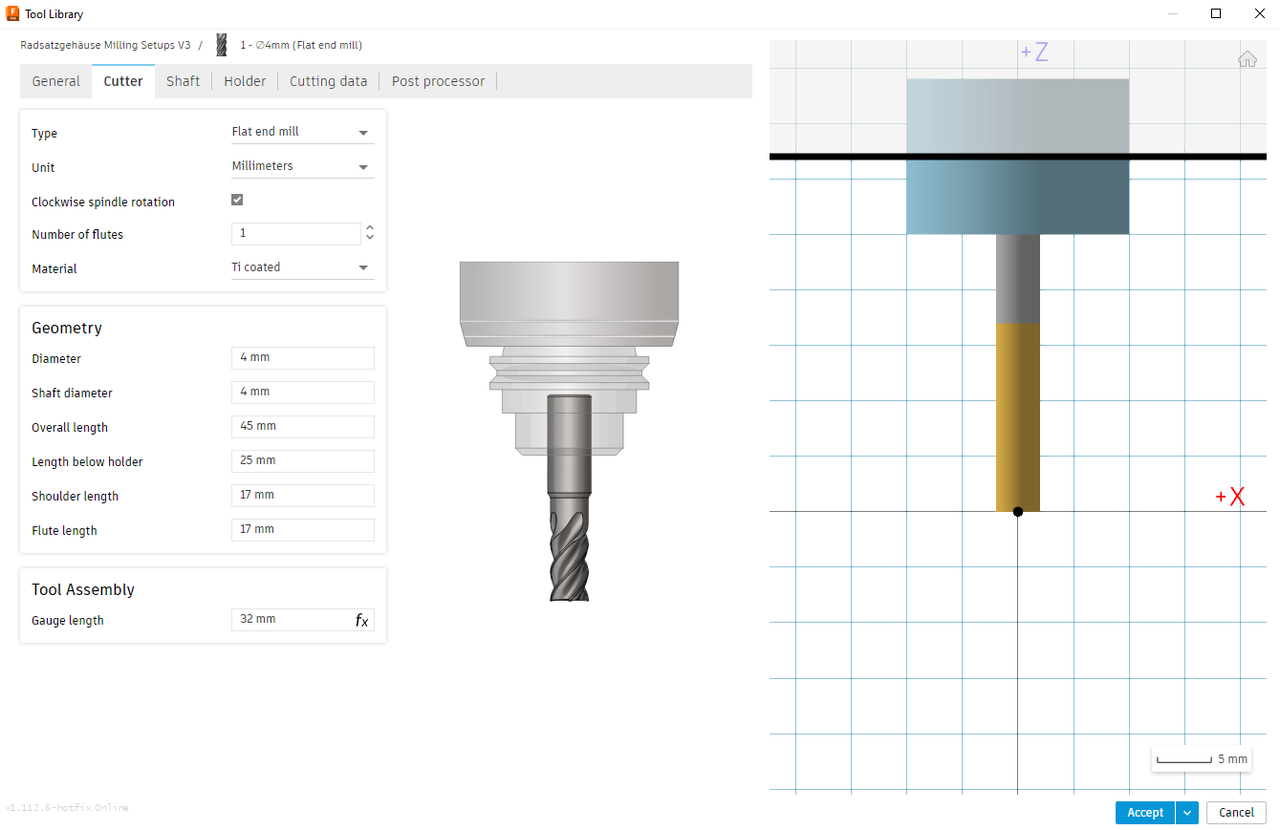The width and height of the screenshot is (1280, 830).
Task: Increase the Number of flutes stepper
Action: 370,228
